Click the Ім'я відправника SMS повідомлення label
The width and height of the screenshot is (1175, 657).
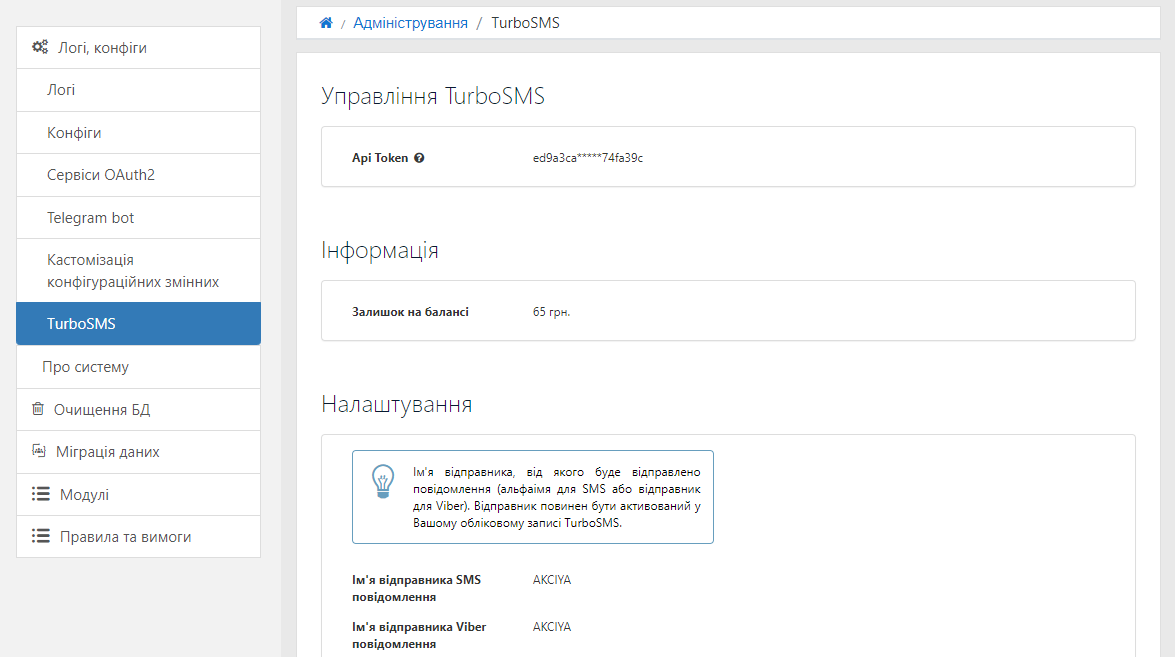(417, 588)
